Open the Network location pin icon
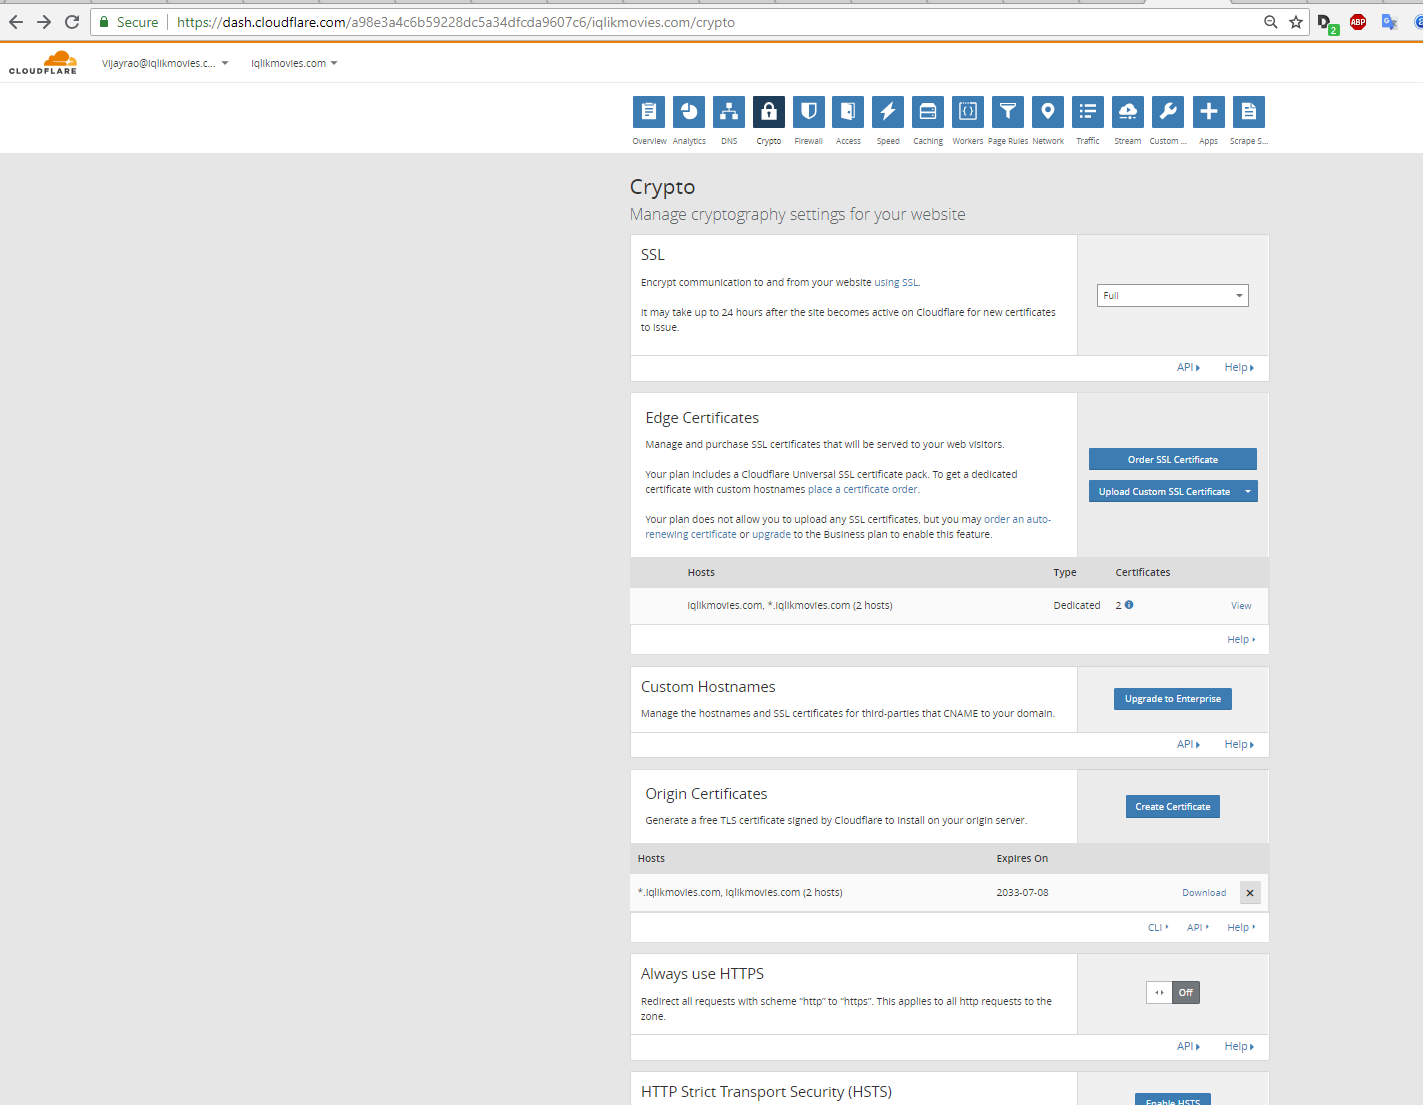 tap(1048, 112)
